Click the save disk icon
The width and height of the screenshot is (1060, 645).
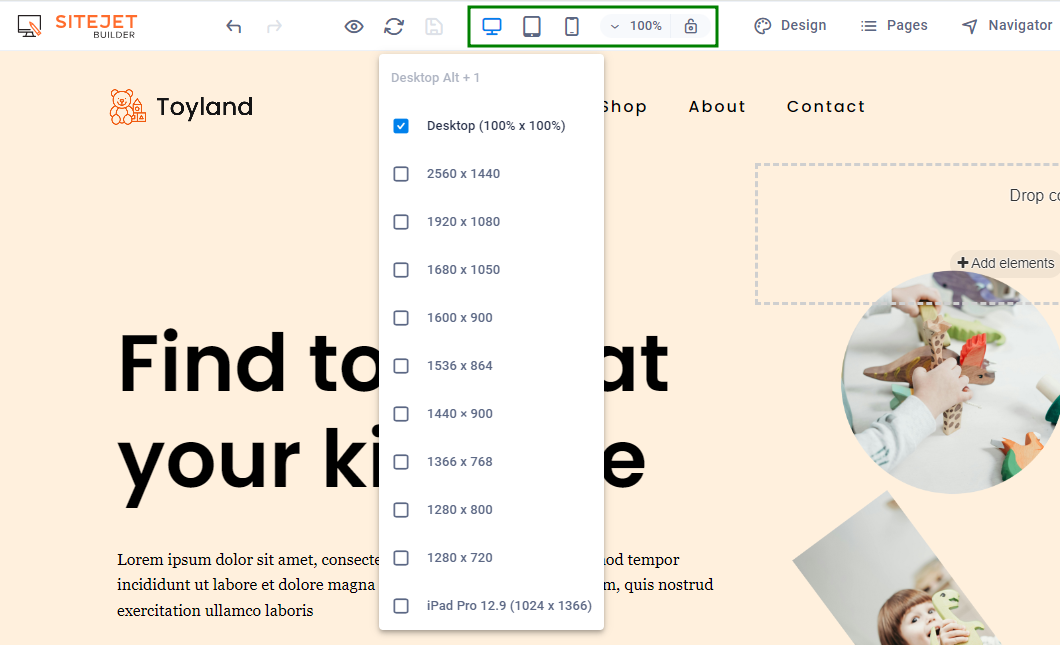click(x=434, y=26)
